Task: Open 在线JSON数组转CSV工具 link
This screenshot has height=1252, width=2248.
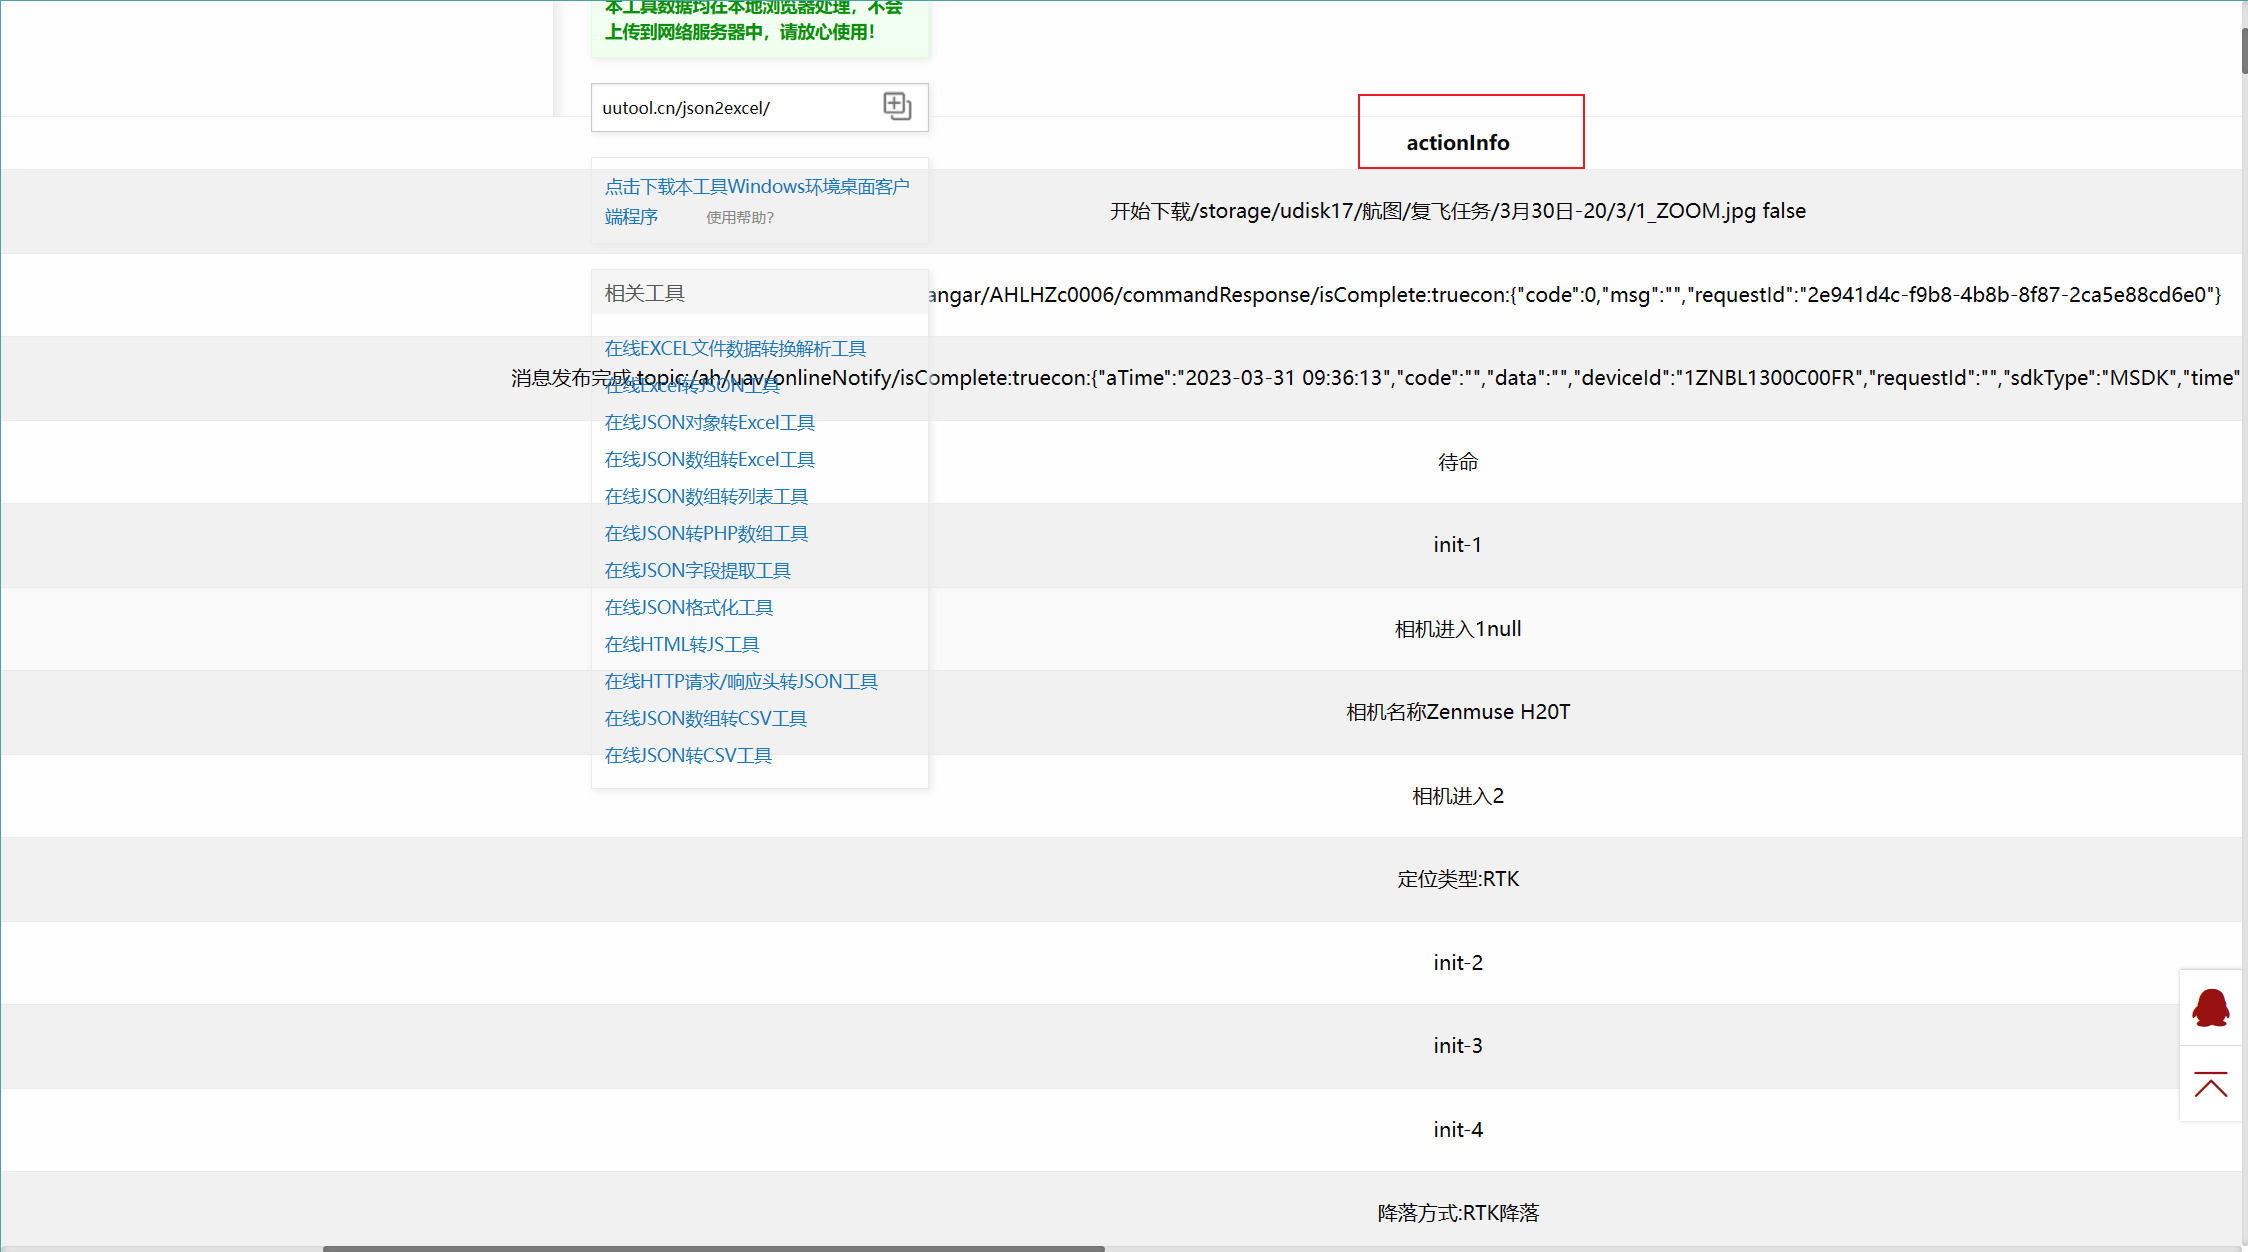Action: click(x=705, y=718)
